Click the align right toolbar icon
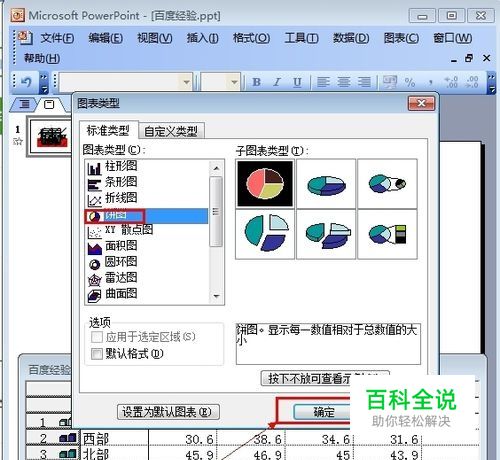Image resolution: width=500 pixels, height=460 pixels. point(364,82)
